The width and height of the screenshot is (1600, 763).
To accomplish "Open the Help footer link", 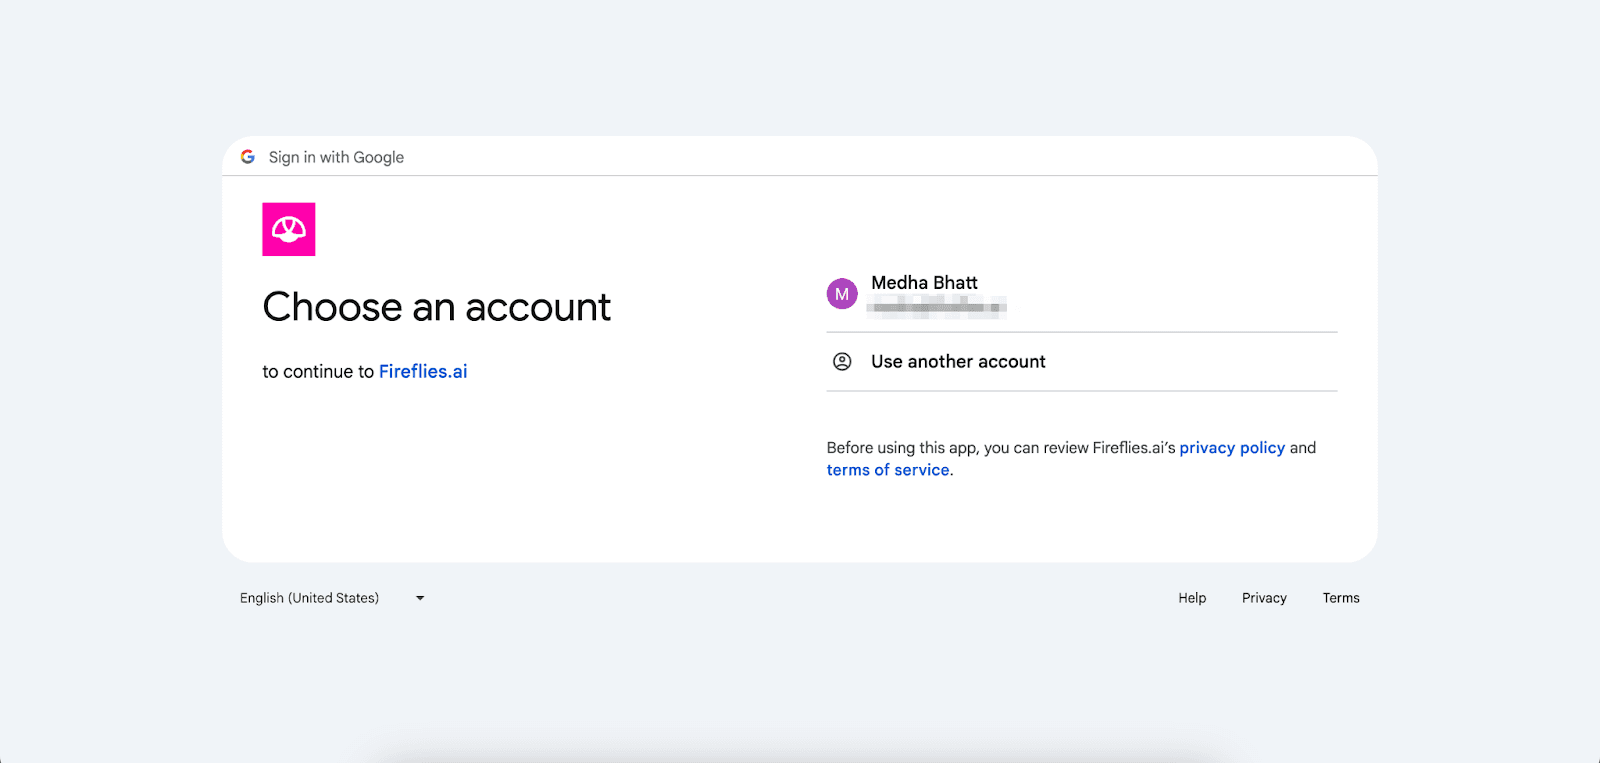I will click(x=1192, y=598).
